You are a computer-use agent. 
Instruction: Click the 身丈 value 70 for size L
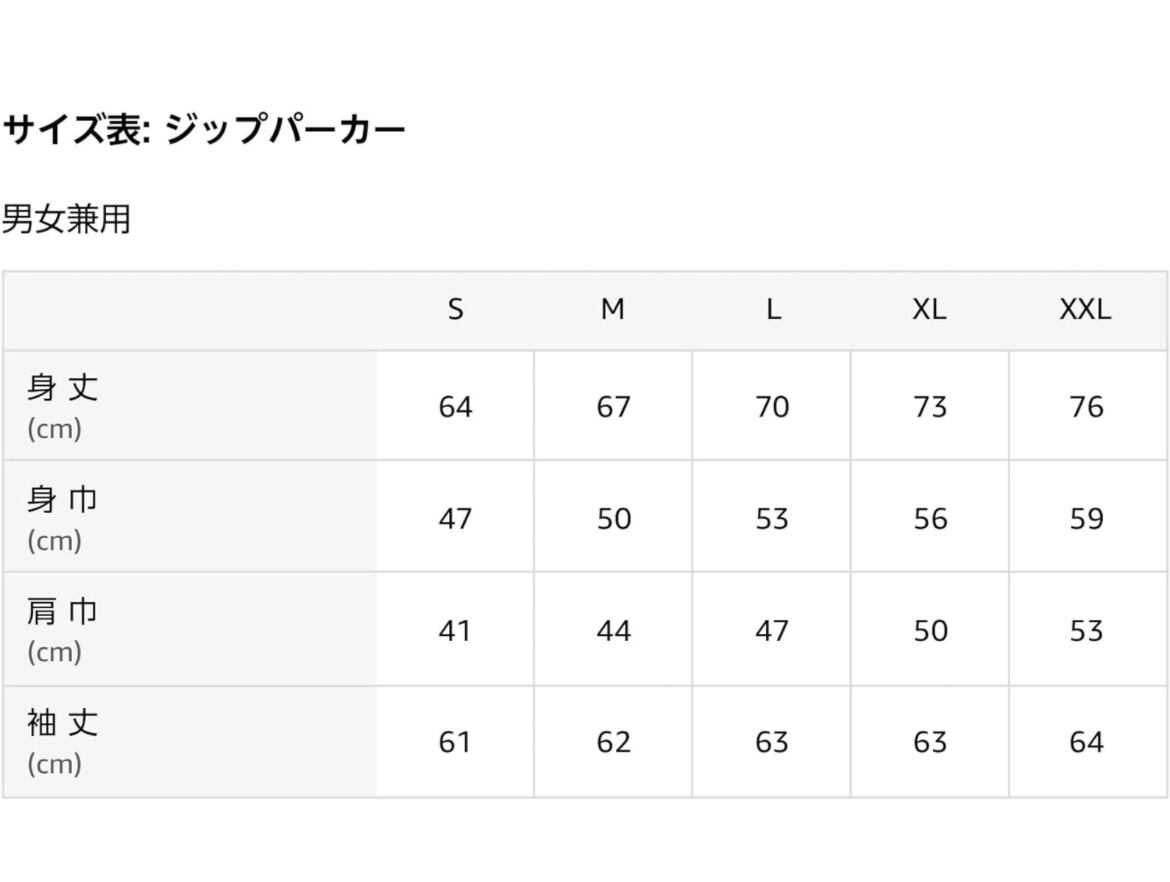pos(772,407)
